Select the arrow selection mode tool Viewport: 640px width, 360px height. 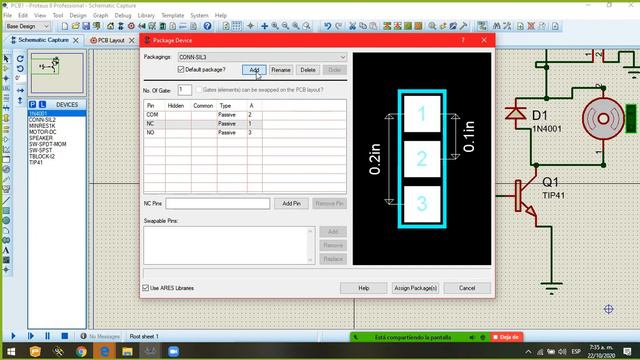pos(6,59)
